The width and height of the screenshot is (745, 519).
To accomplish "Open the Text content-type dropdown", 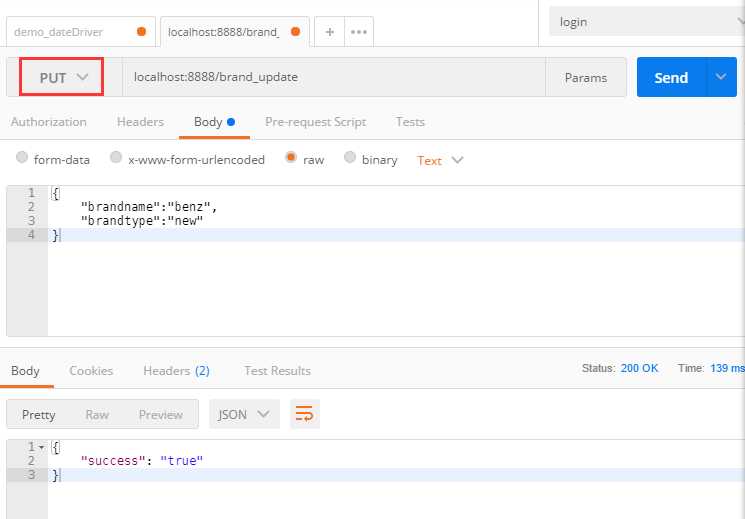I will [439, 161].
